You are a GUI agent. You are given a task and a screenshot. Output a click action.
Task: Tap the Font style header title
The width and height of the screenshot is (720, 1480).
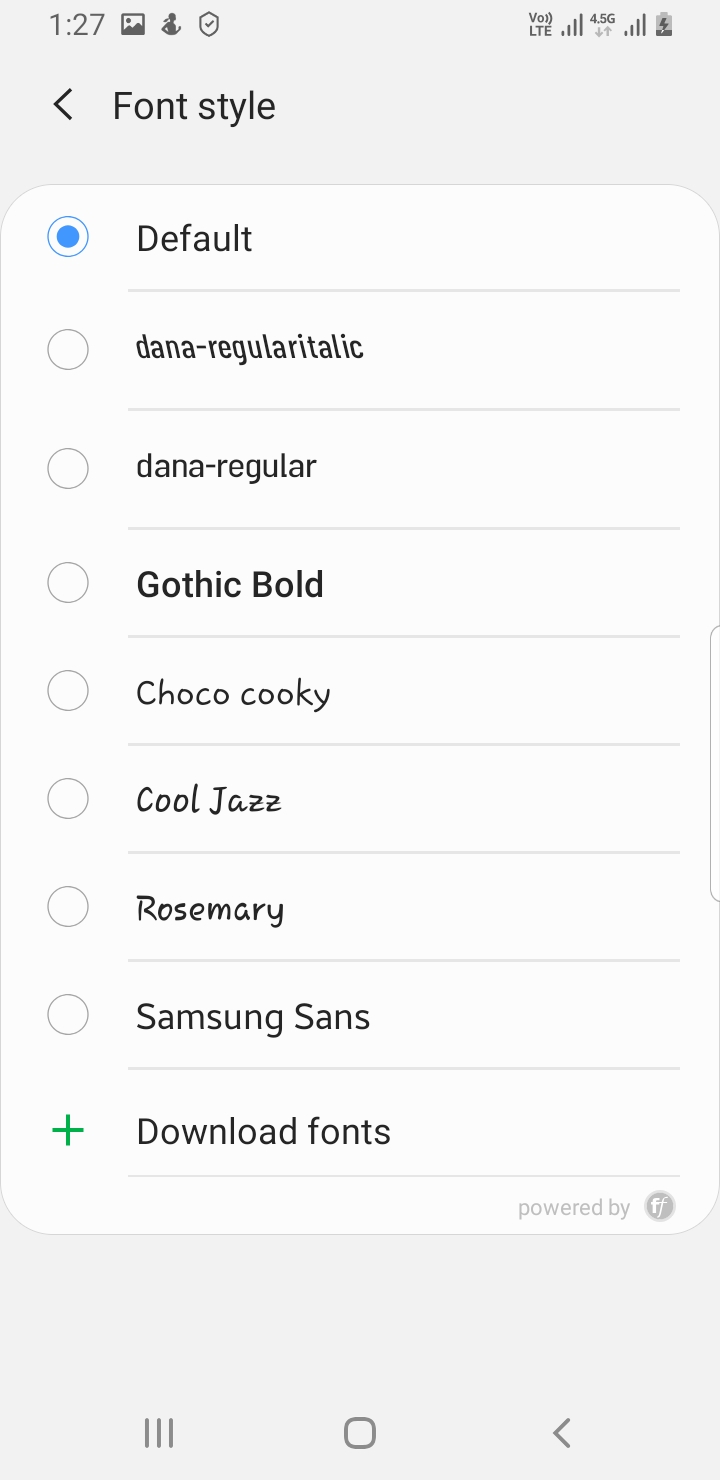pos(194,106)
